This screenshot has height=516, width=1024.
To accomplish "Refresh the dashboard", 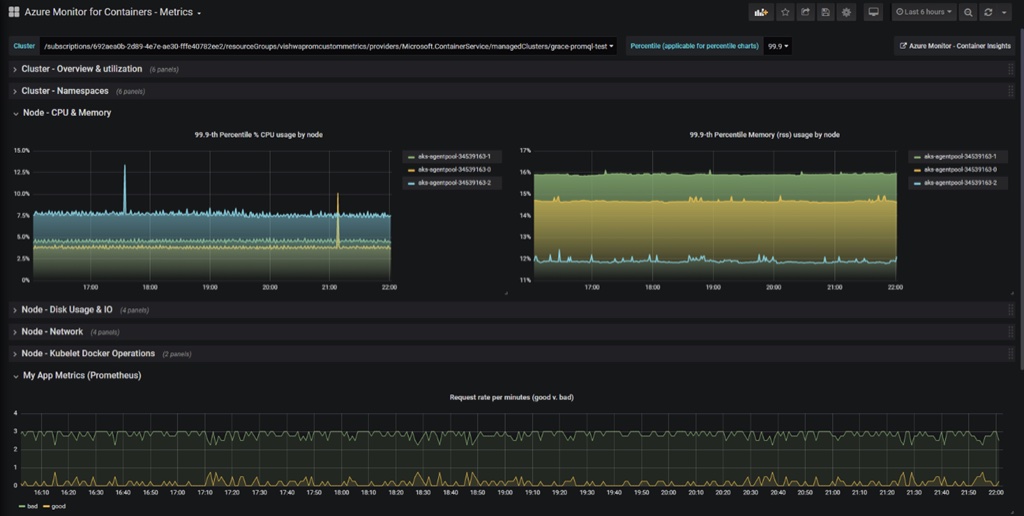I will click(988, 12).
